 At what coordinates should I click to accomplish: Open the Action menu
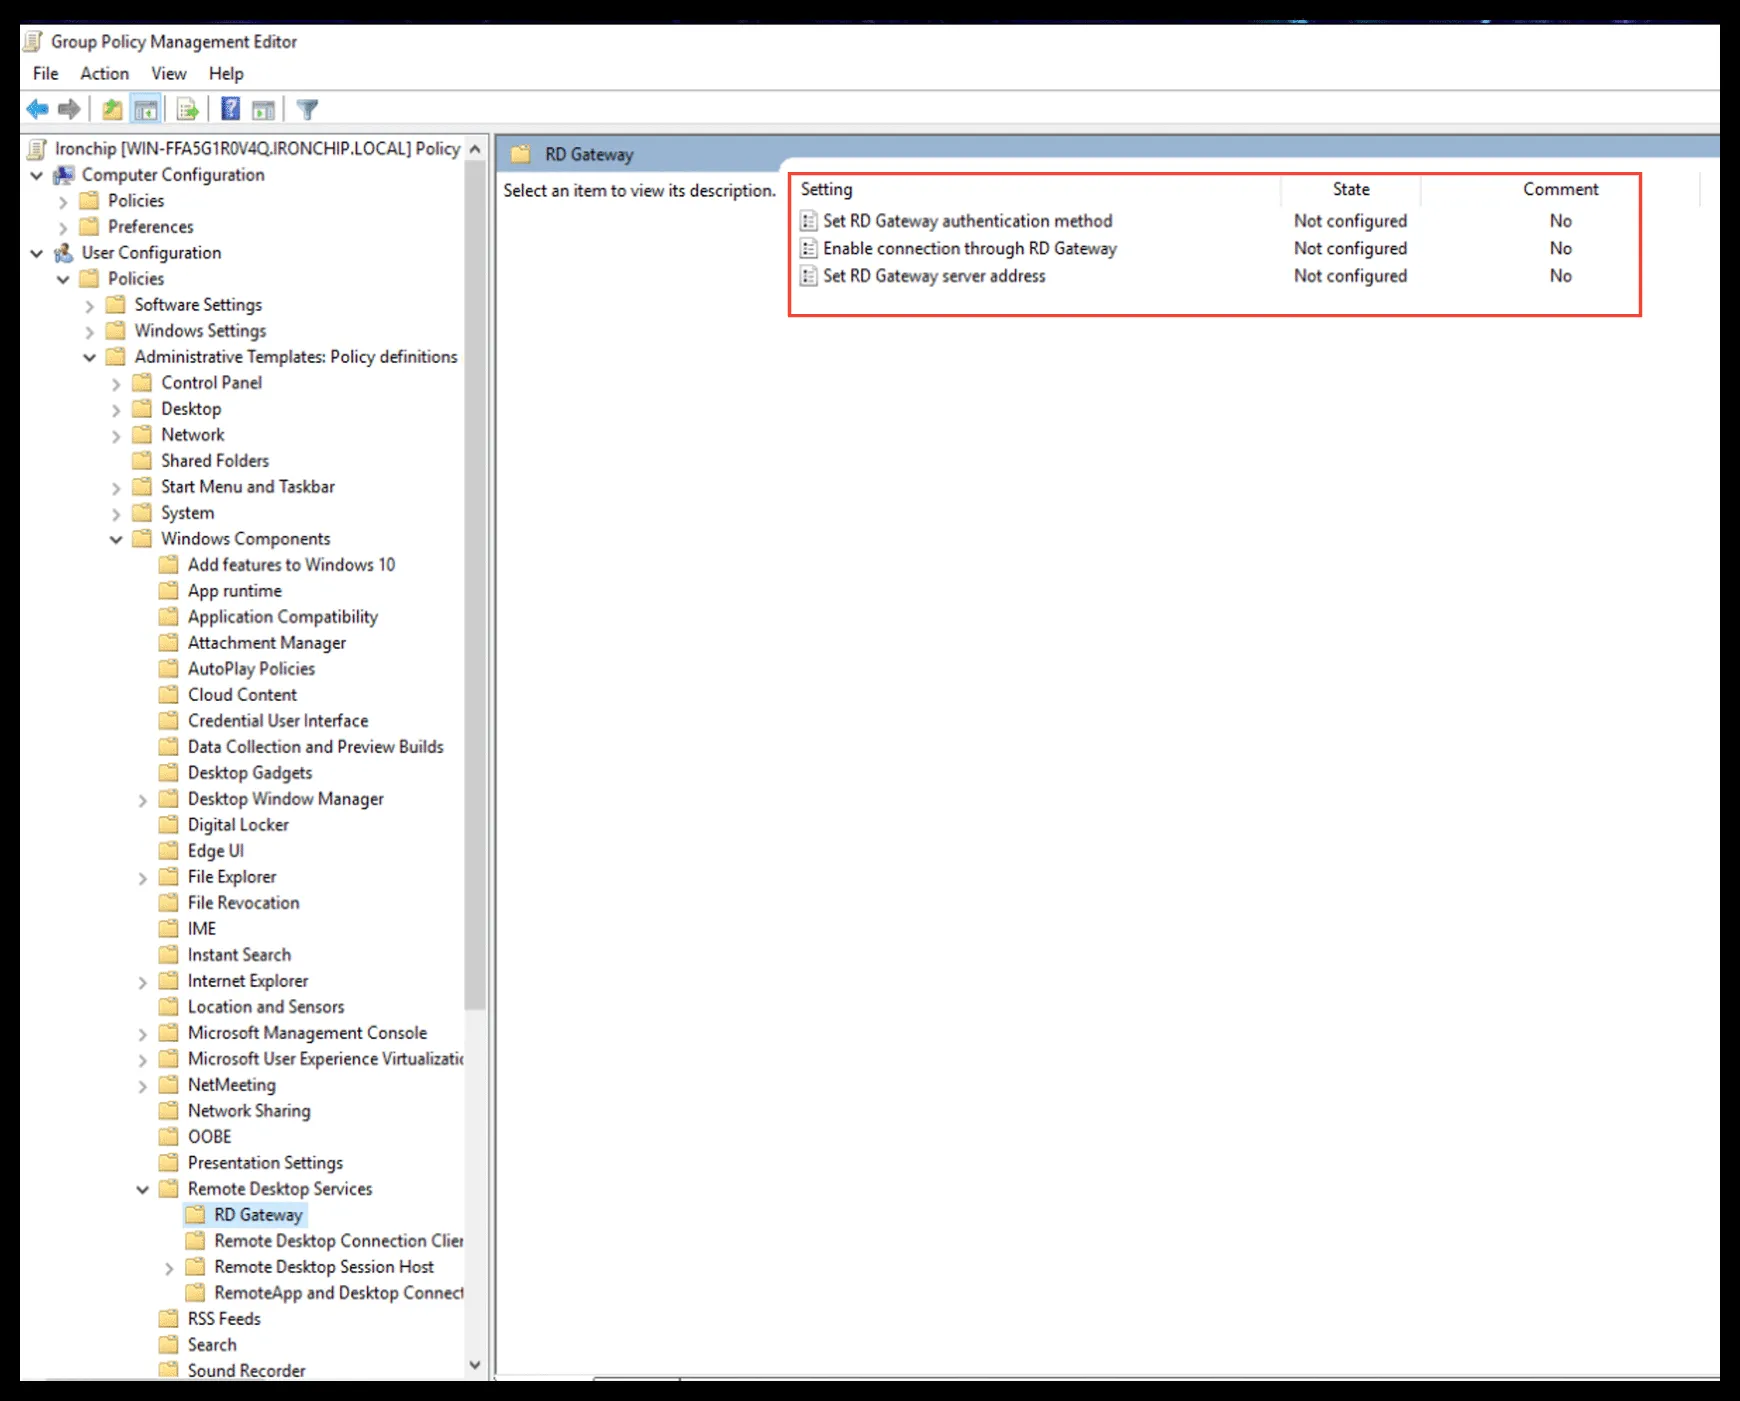coord(104,73)
